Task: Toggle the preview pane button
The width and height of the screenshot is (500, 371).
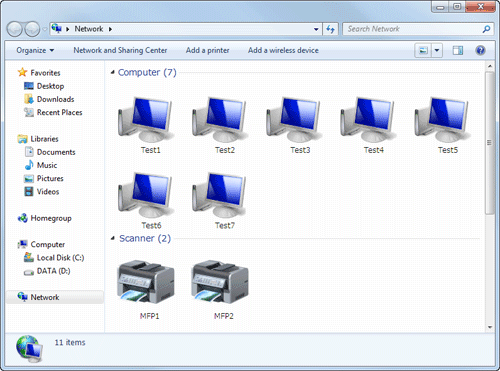Action: [458, 50]
